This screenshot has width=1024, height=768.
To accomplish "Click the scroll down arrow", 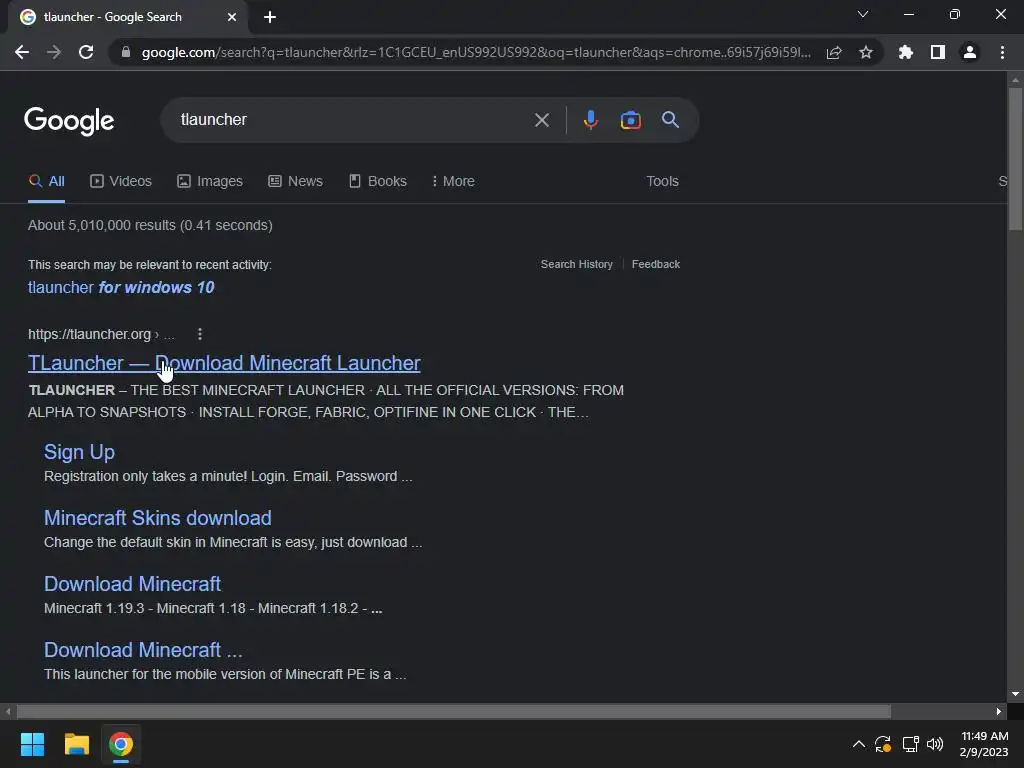I will click(1015, 694).
